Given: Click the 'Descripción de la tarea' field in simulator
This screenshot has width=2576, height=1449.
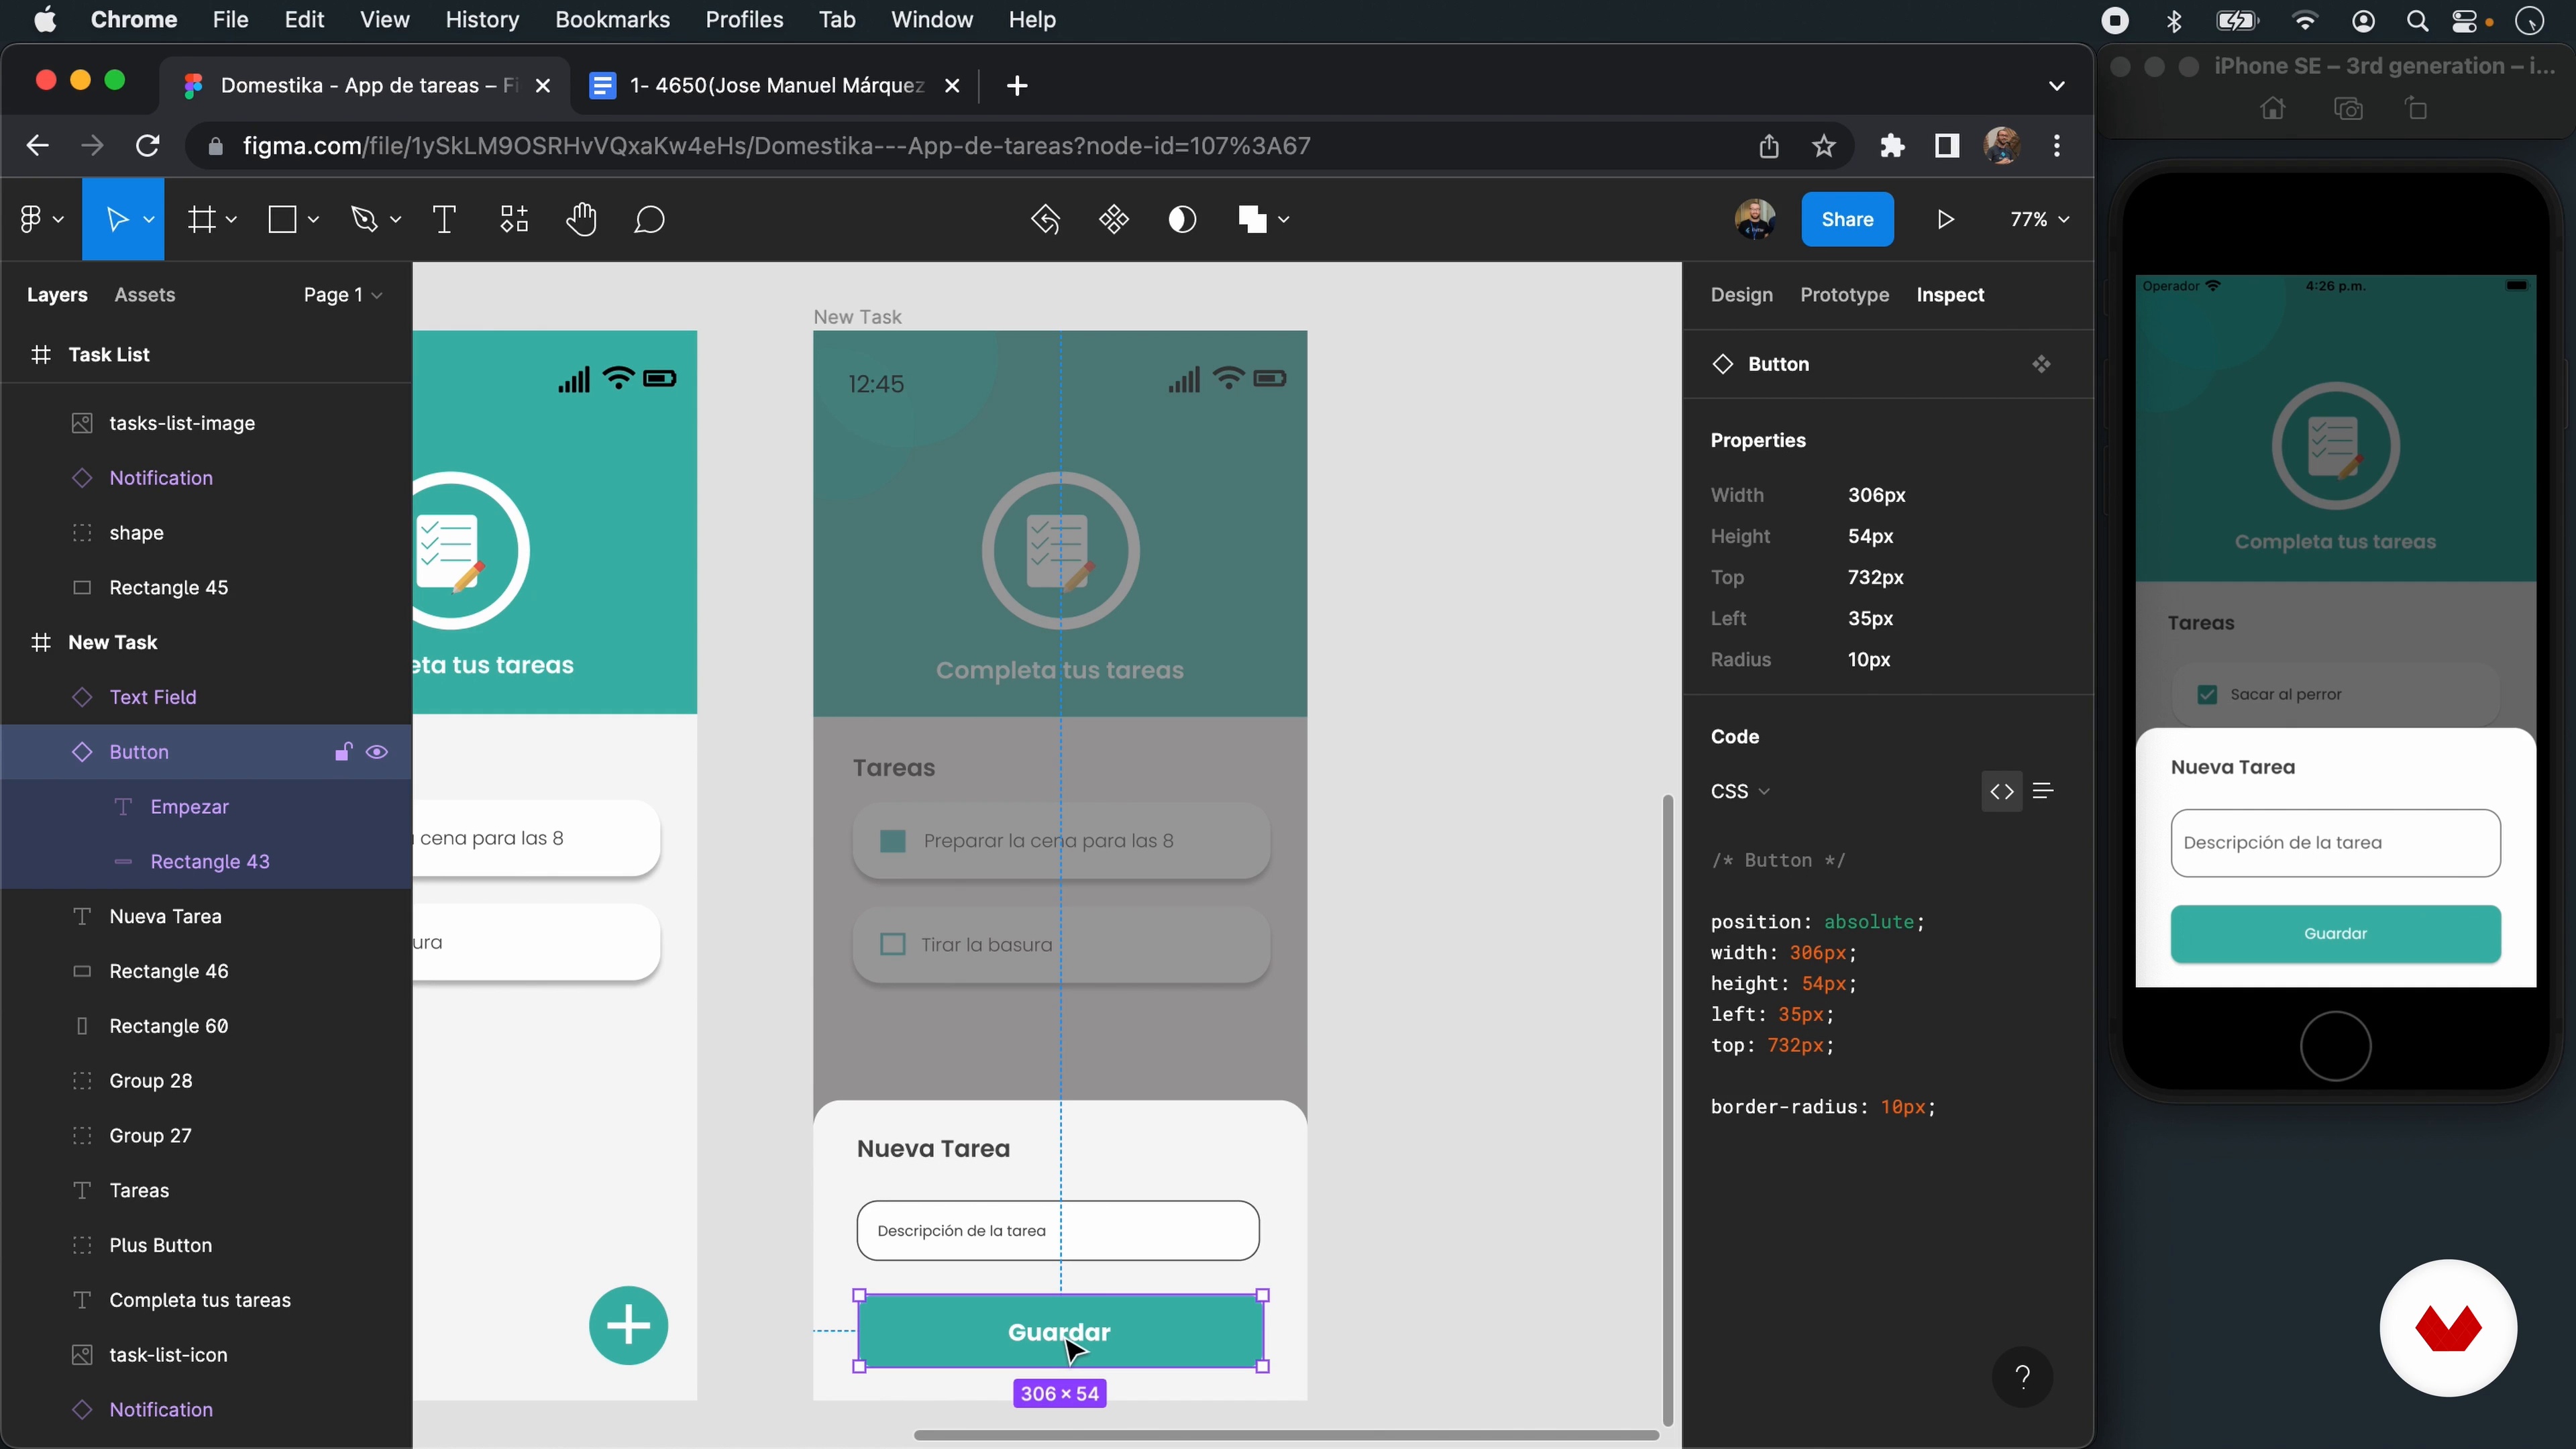Looking at the screenshot, I should (x=2335, y=843).
